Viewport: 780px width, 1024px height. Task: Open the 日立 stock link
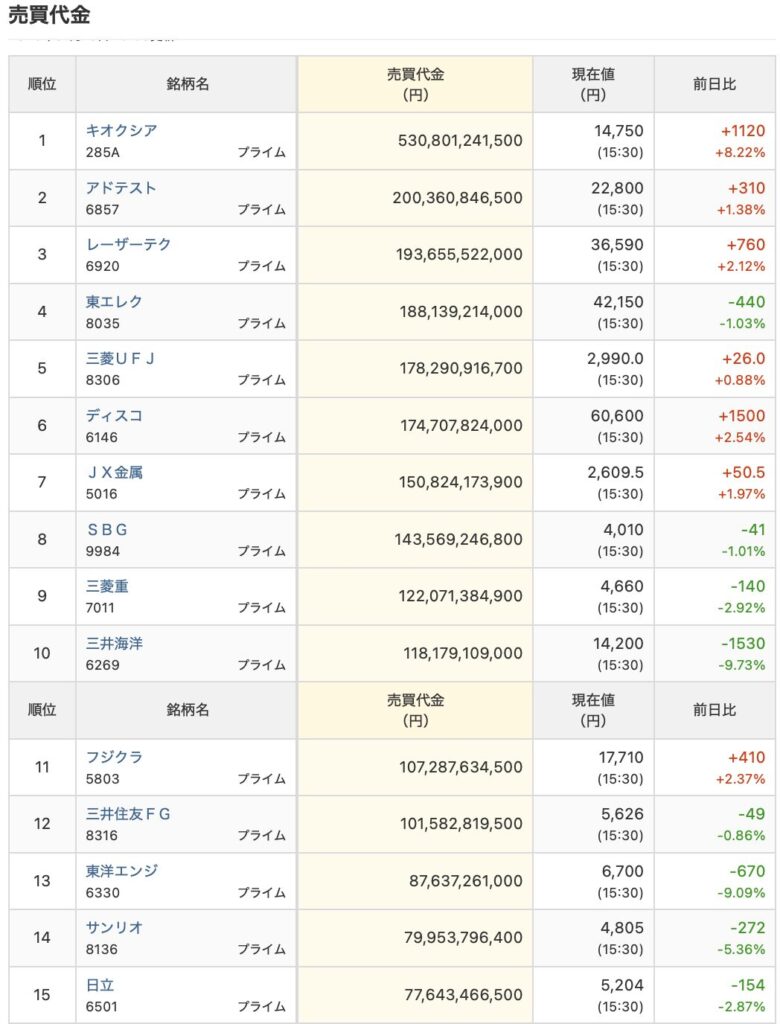pos(100,985)
